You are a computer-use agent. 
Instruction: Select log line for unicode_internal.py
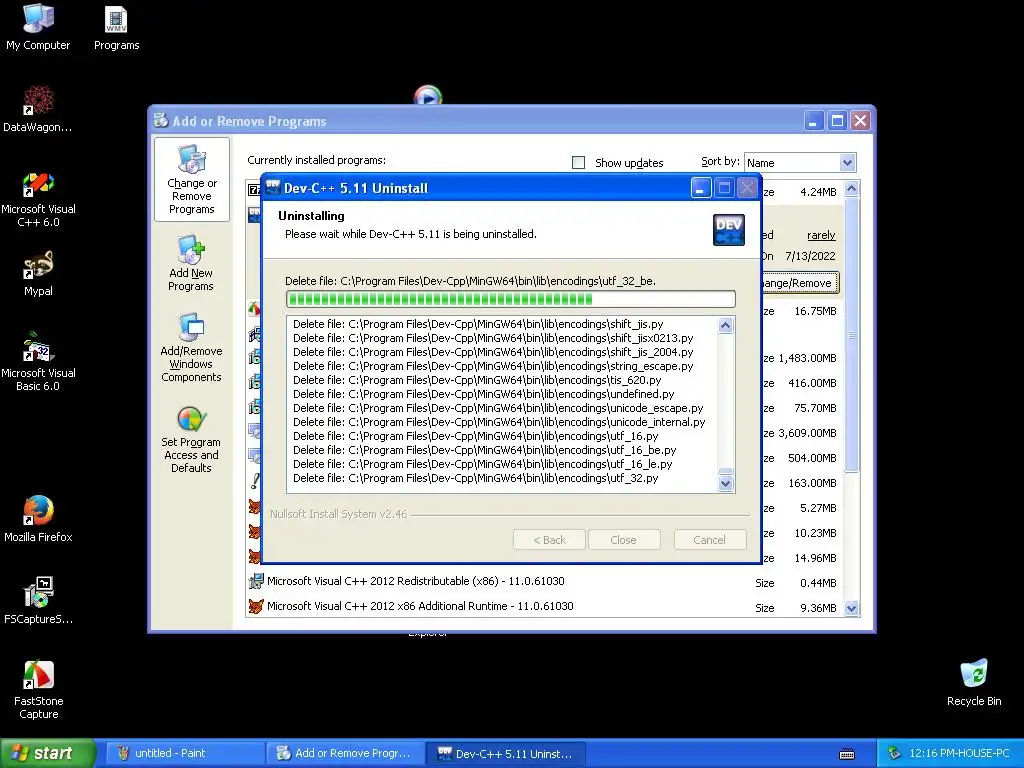tap(499, 422)
